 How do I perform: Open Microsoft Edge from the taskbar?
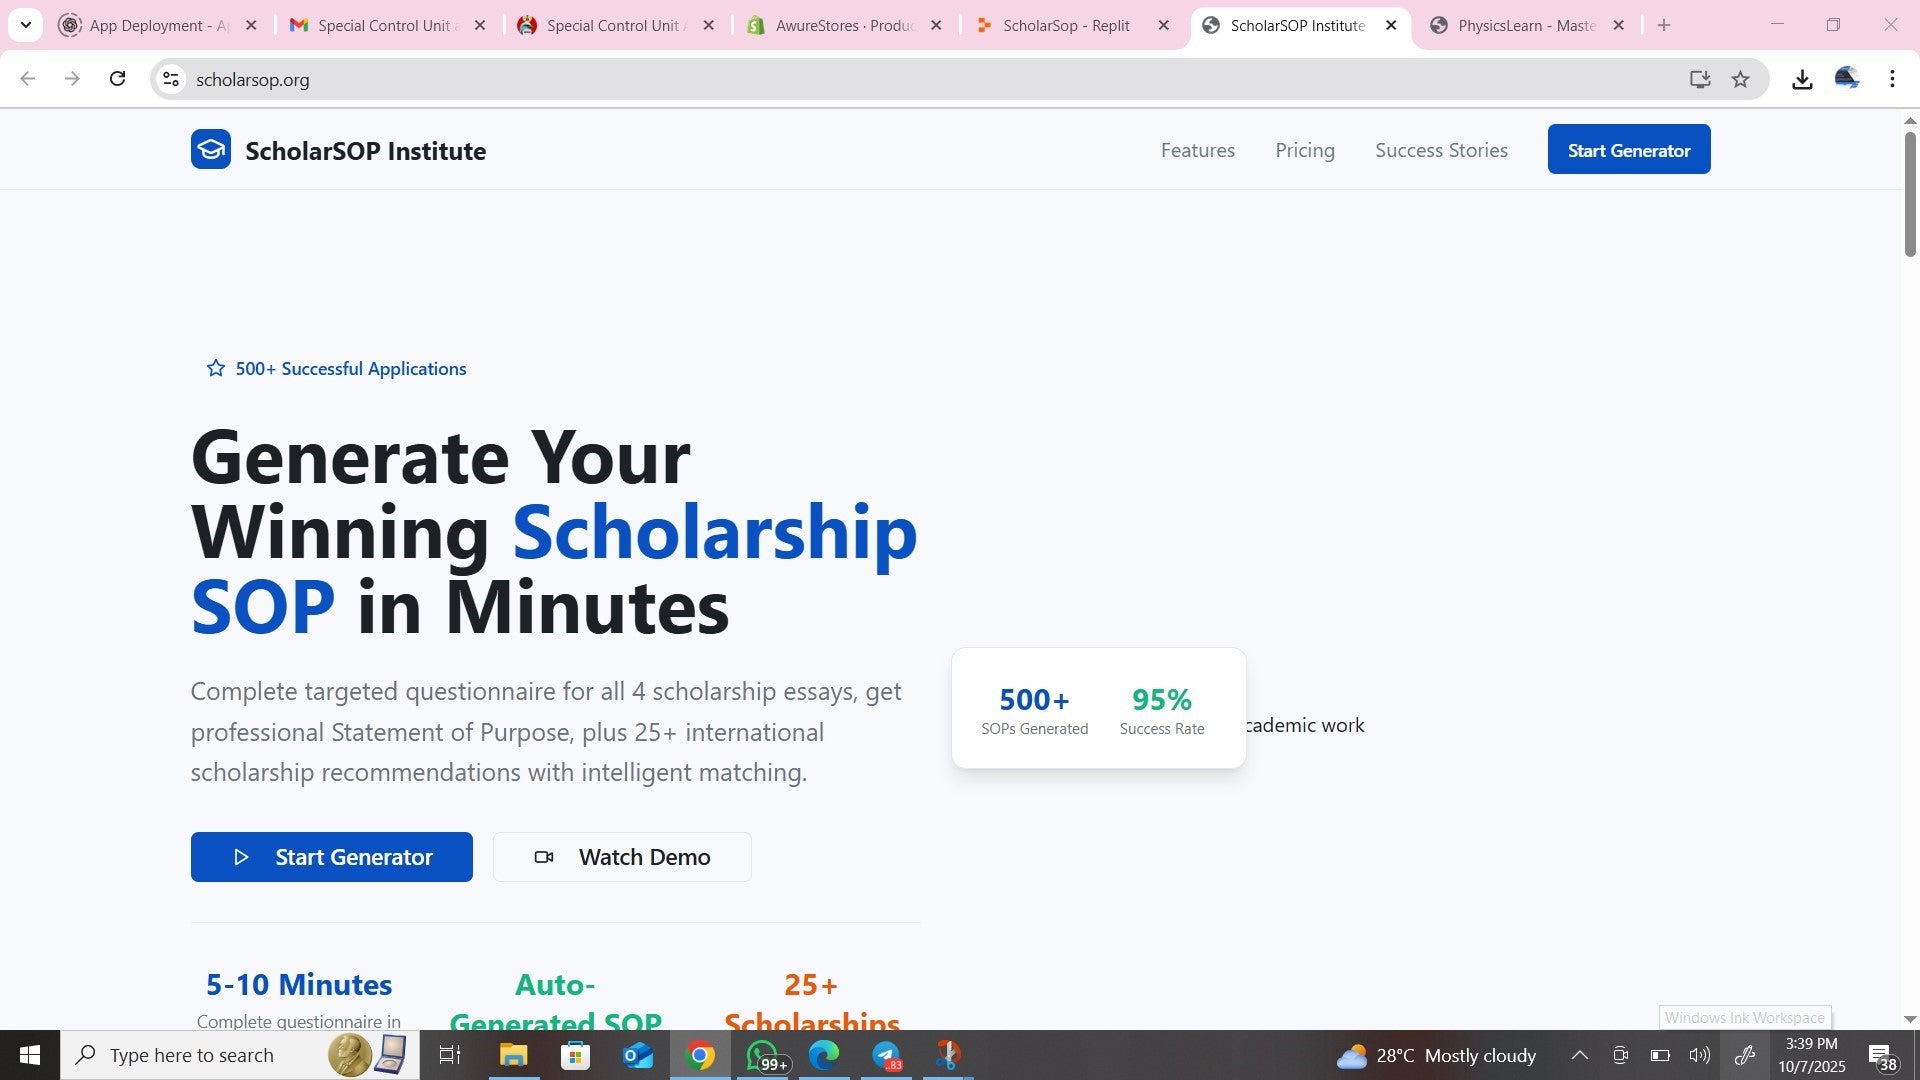824,1055
